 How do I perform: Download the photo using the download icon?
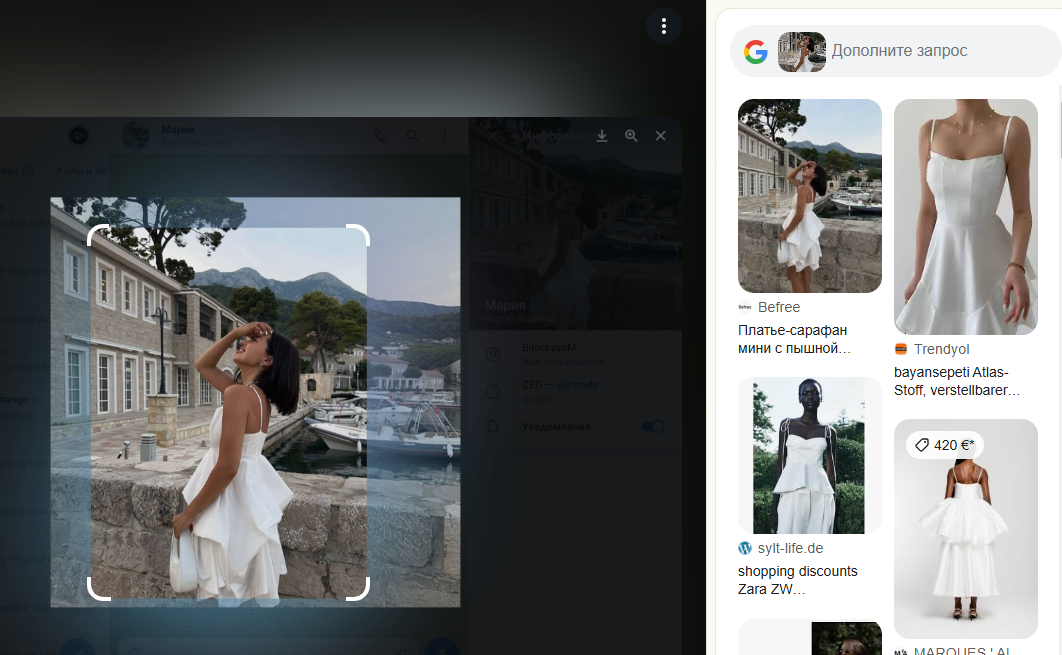[602, 136]
